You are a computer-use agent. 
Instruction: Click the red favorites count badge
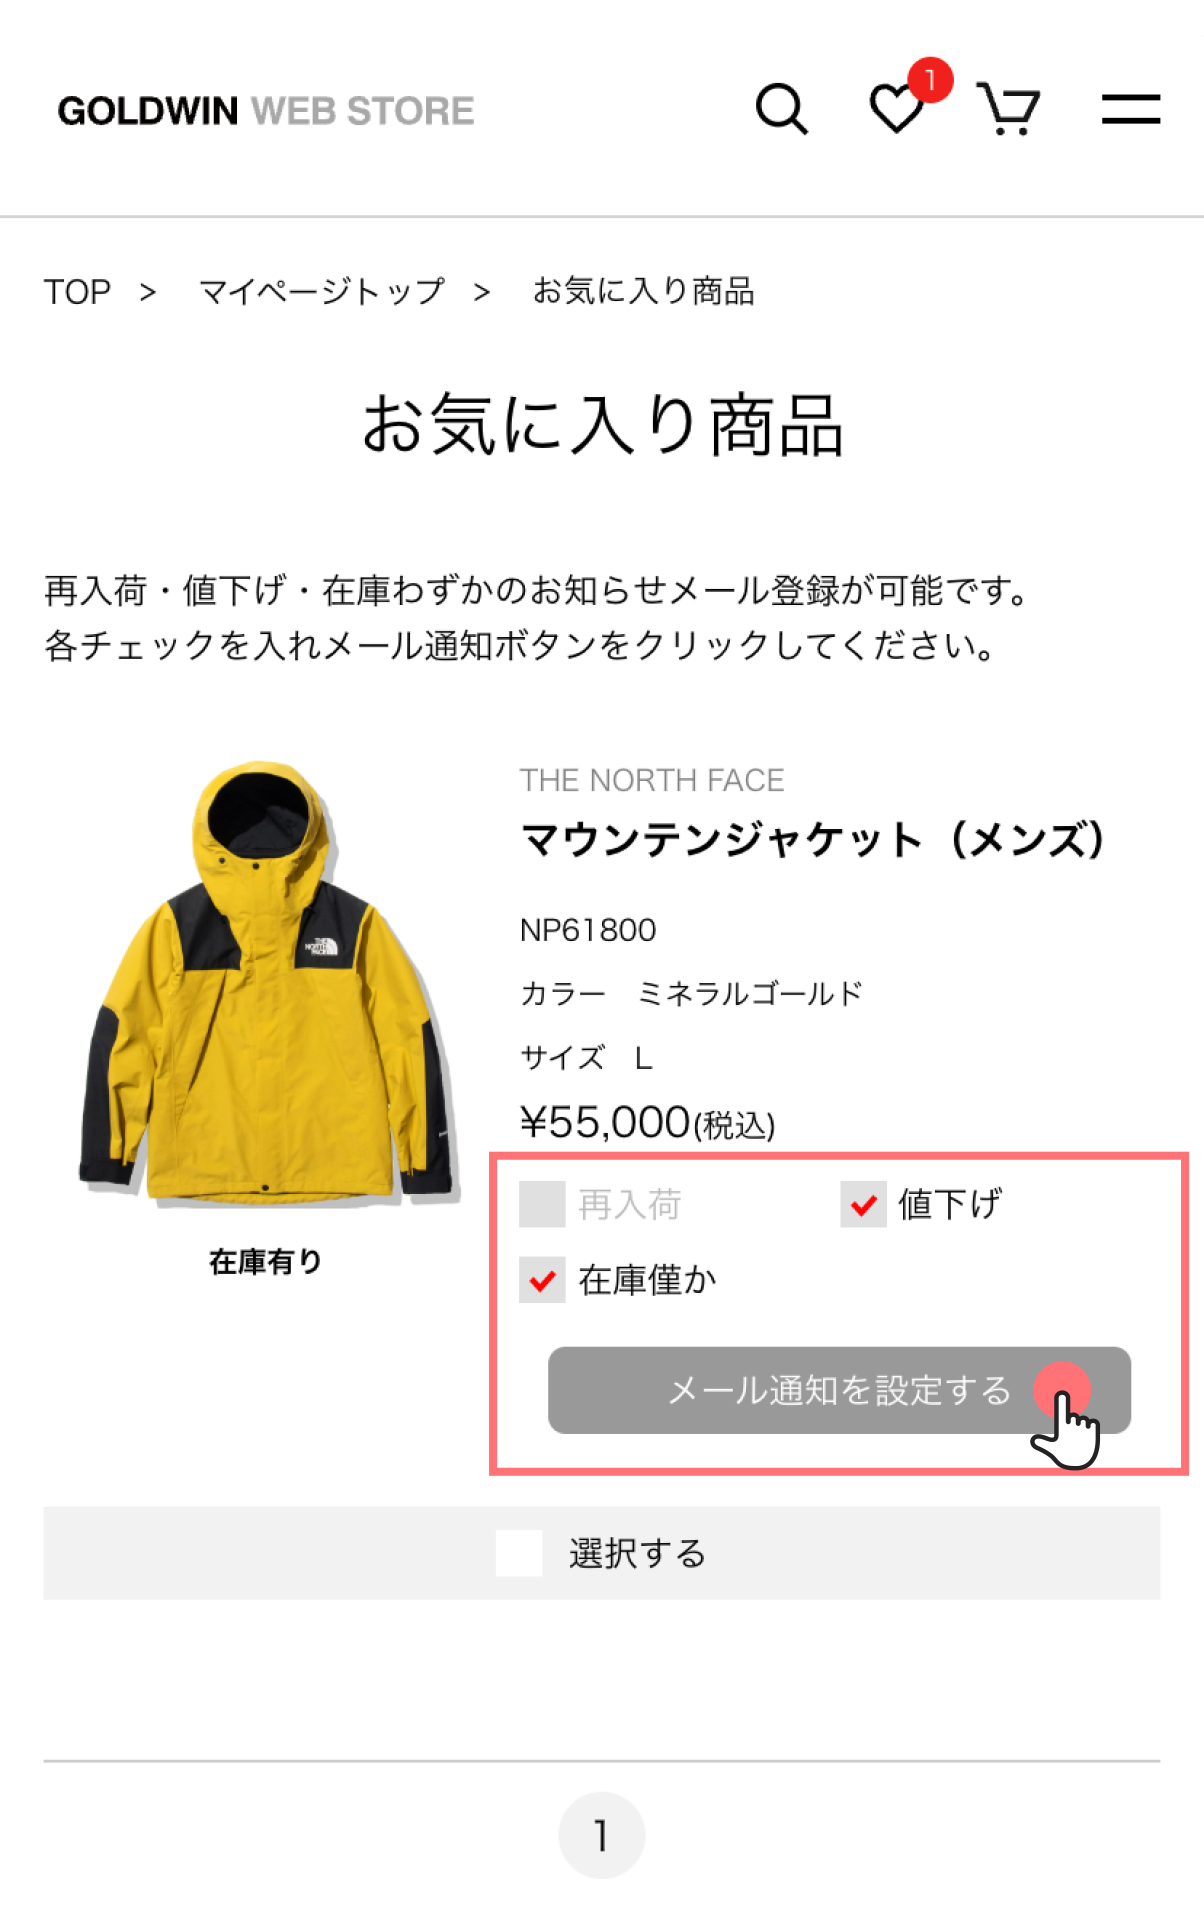(930, 80)
